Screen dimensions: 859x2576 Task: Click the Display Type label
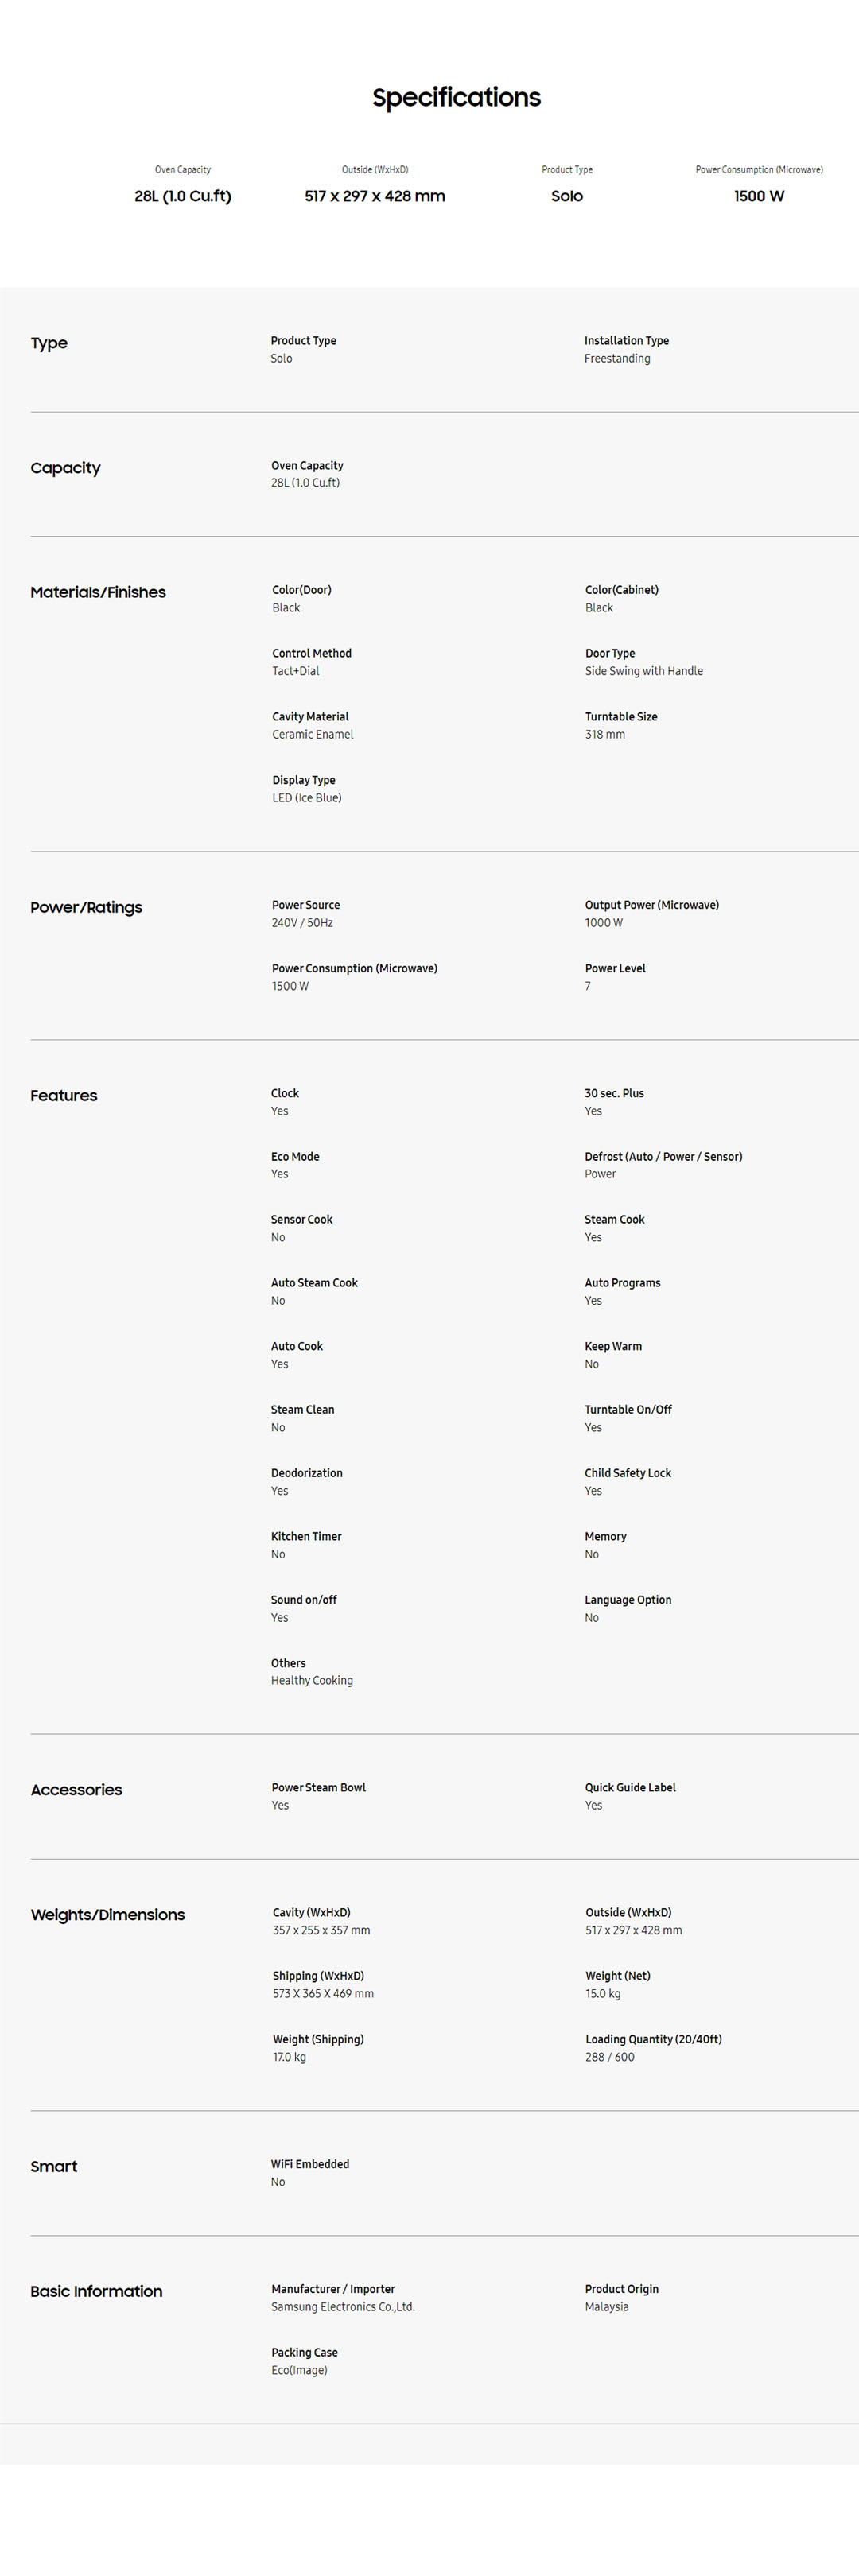(x=304, y=780)
